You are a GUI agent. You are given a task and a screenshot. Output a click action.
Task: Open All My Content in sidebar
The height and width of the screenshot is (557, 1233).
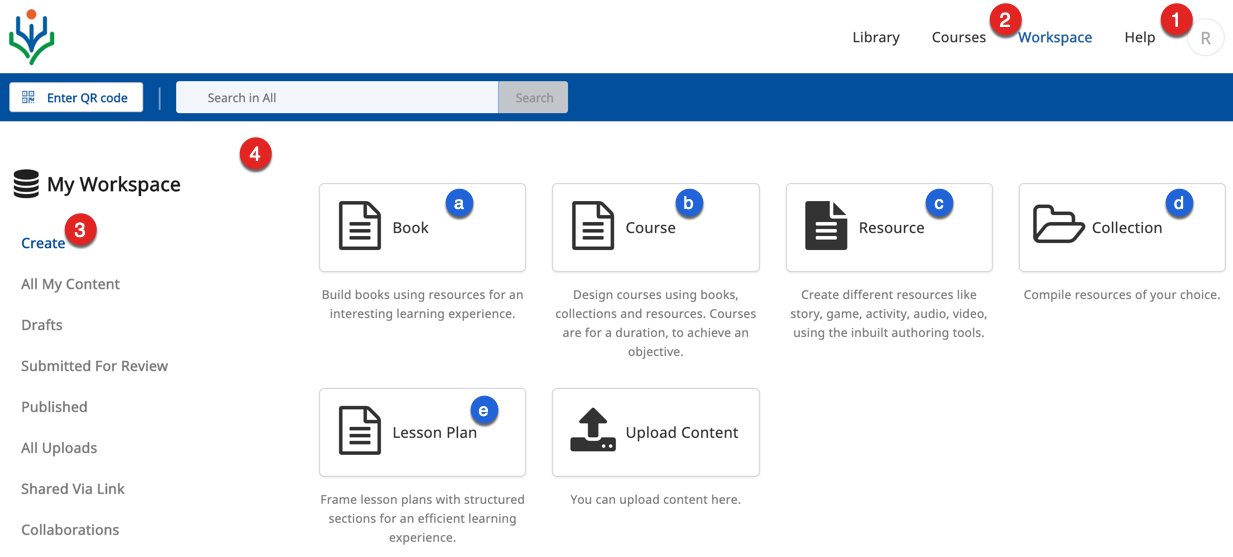point(70,284)
